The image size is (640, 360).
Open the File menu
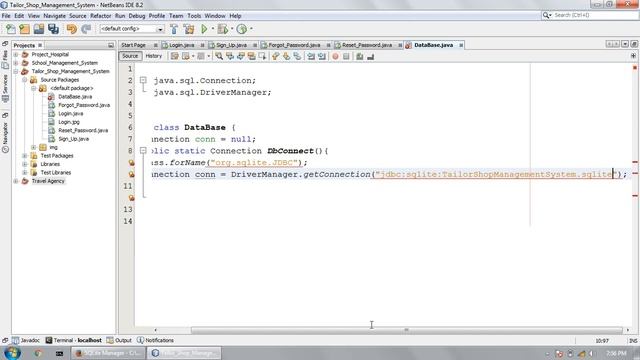click(x=6, y=16)
